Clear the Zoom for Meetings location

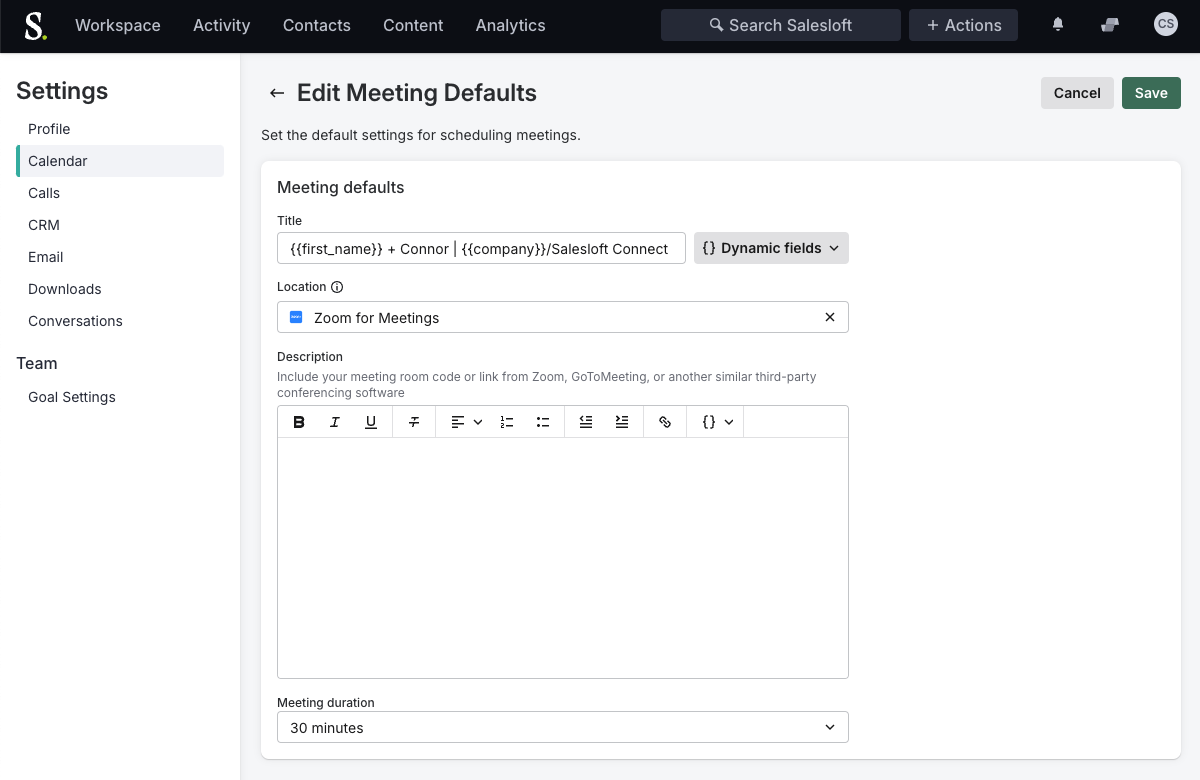coord(830,317)
